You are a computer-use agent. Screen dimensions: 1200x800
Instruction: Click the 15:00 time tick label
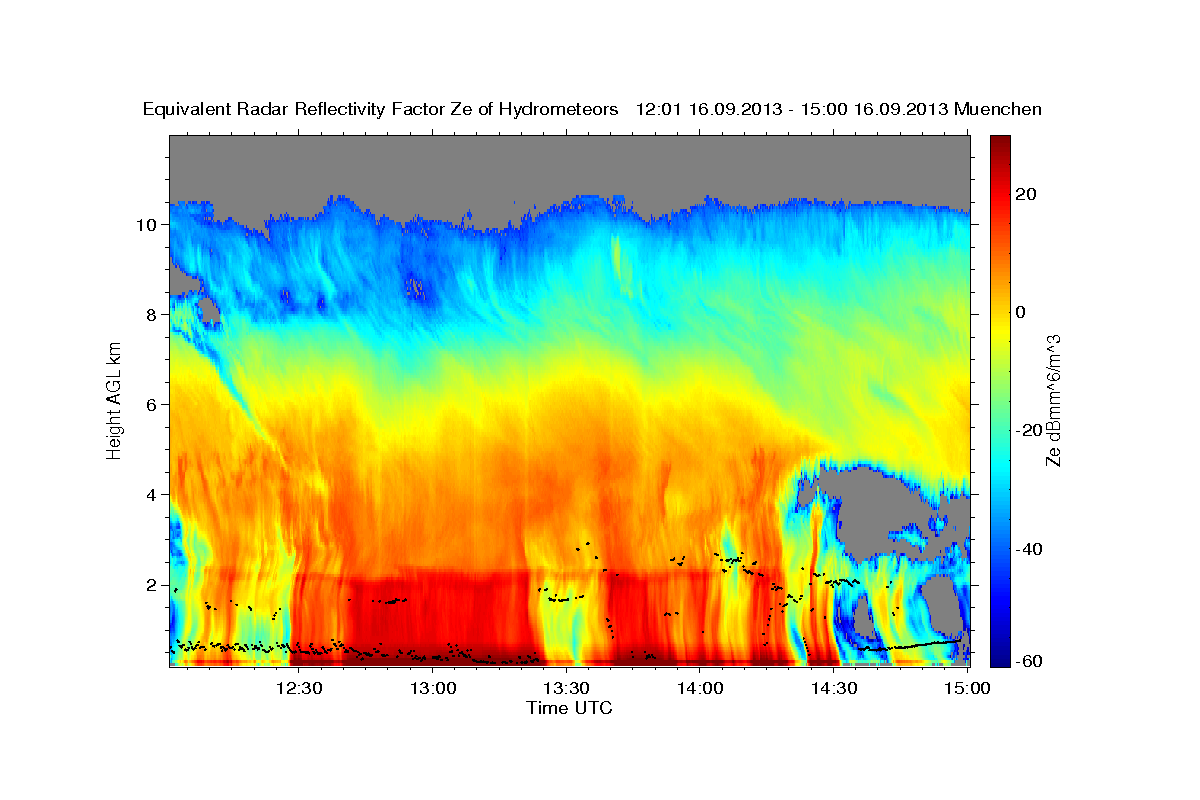pyautogui.click(x=967, y=688)
